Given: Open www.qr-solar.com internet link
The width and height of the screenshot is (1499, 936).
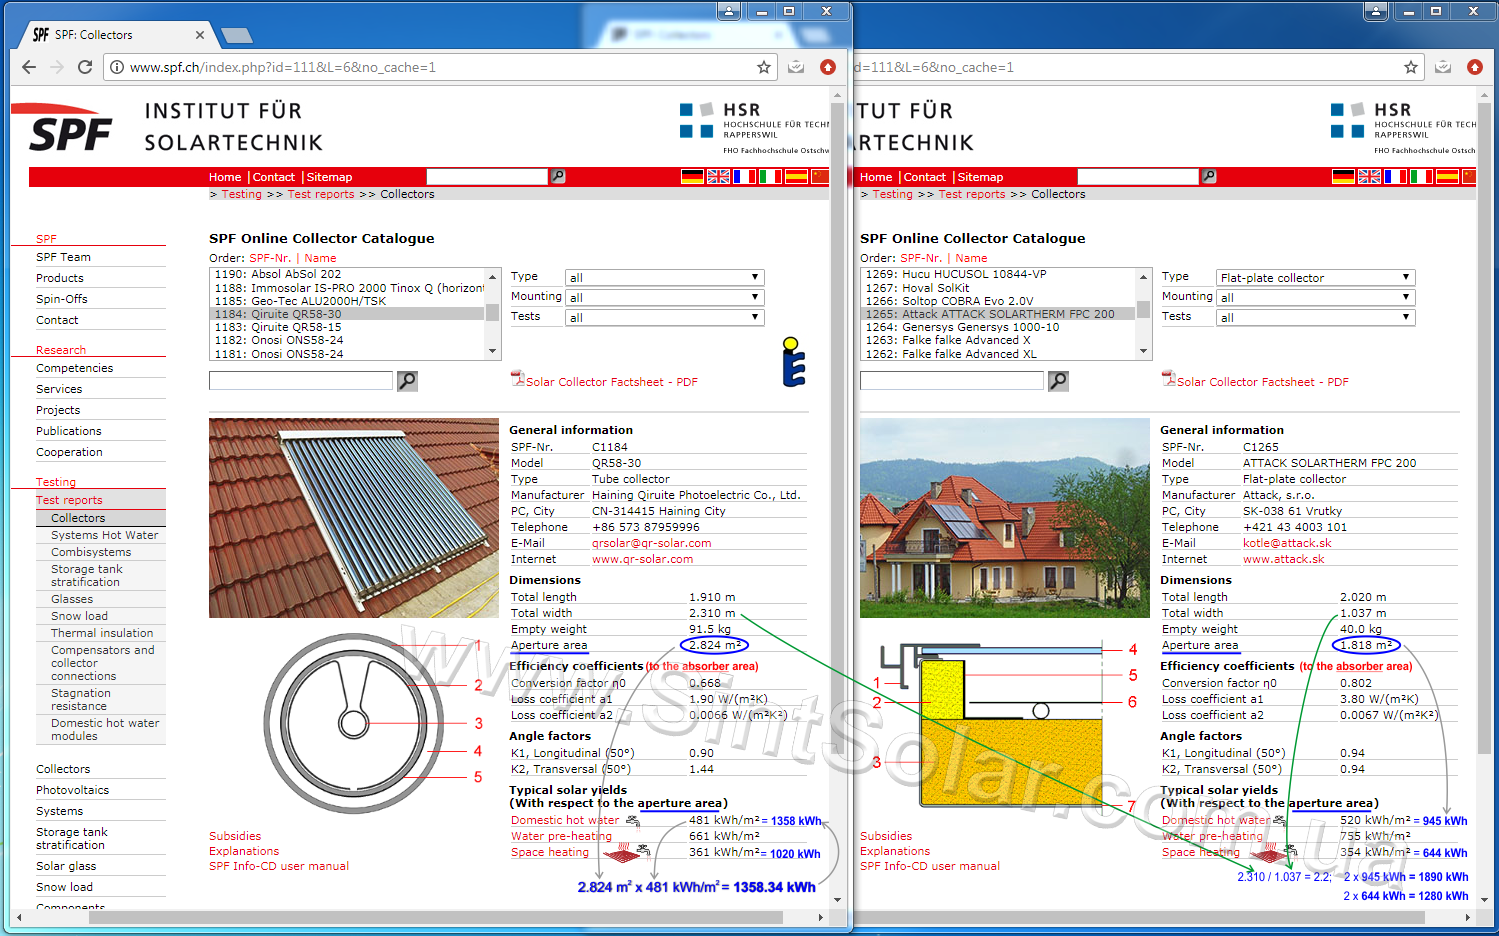Looking at the screenshot, I should coord(642,559).
